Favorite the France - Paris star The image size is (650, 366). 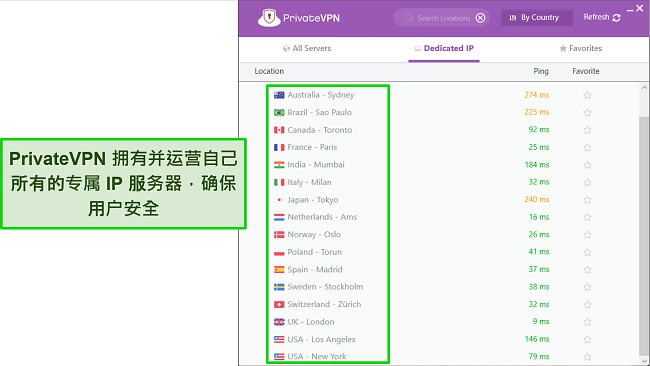587,147
